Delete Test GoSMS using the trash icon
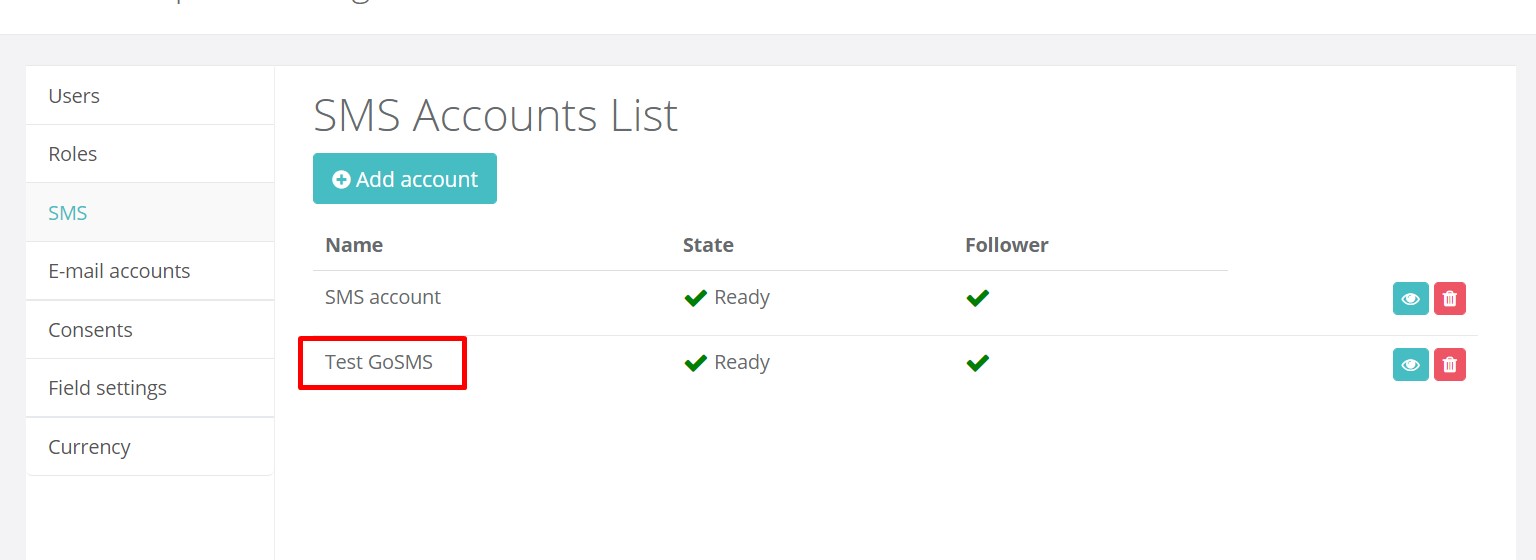The width and height of the screenshot is (1536, 560). click(x=1450, y=364)
